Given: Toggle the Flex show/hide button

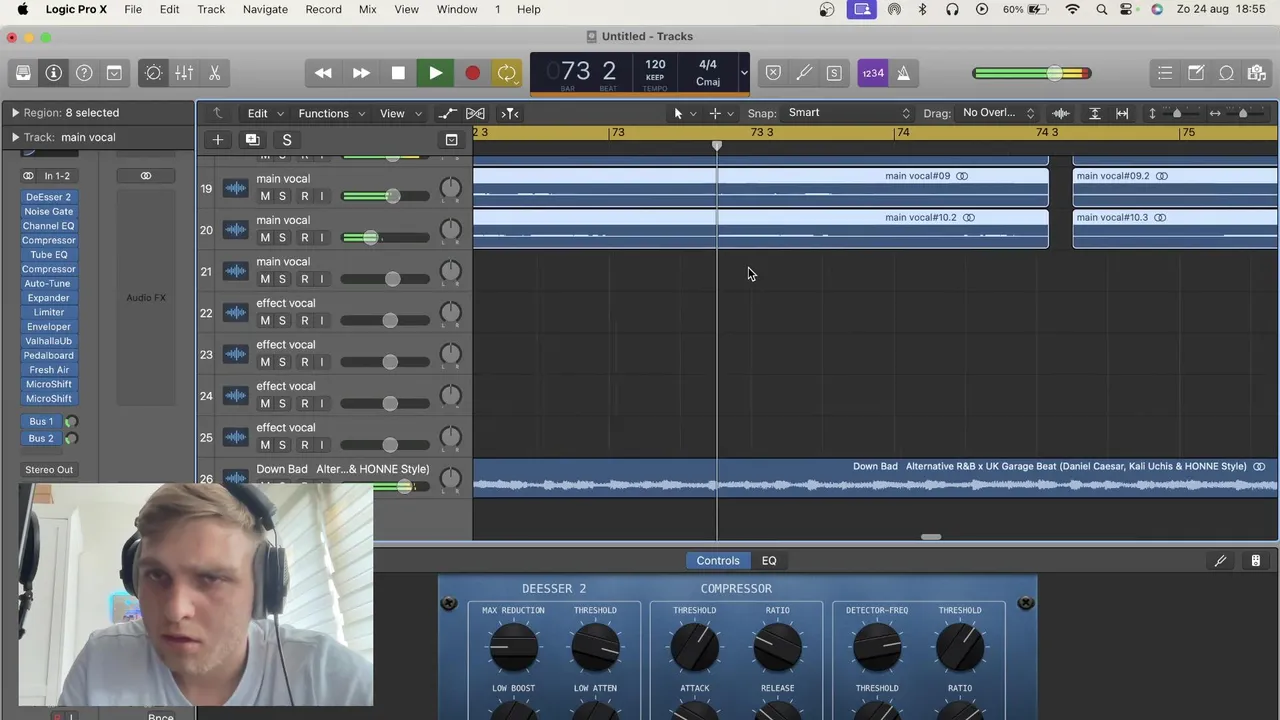Looking at the screenshot, I should (476, 114).
